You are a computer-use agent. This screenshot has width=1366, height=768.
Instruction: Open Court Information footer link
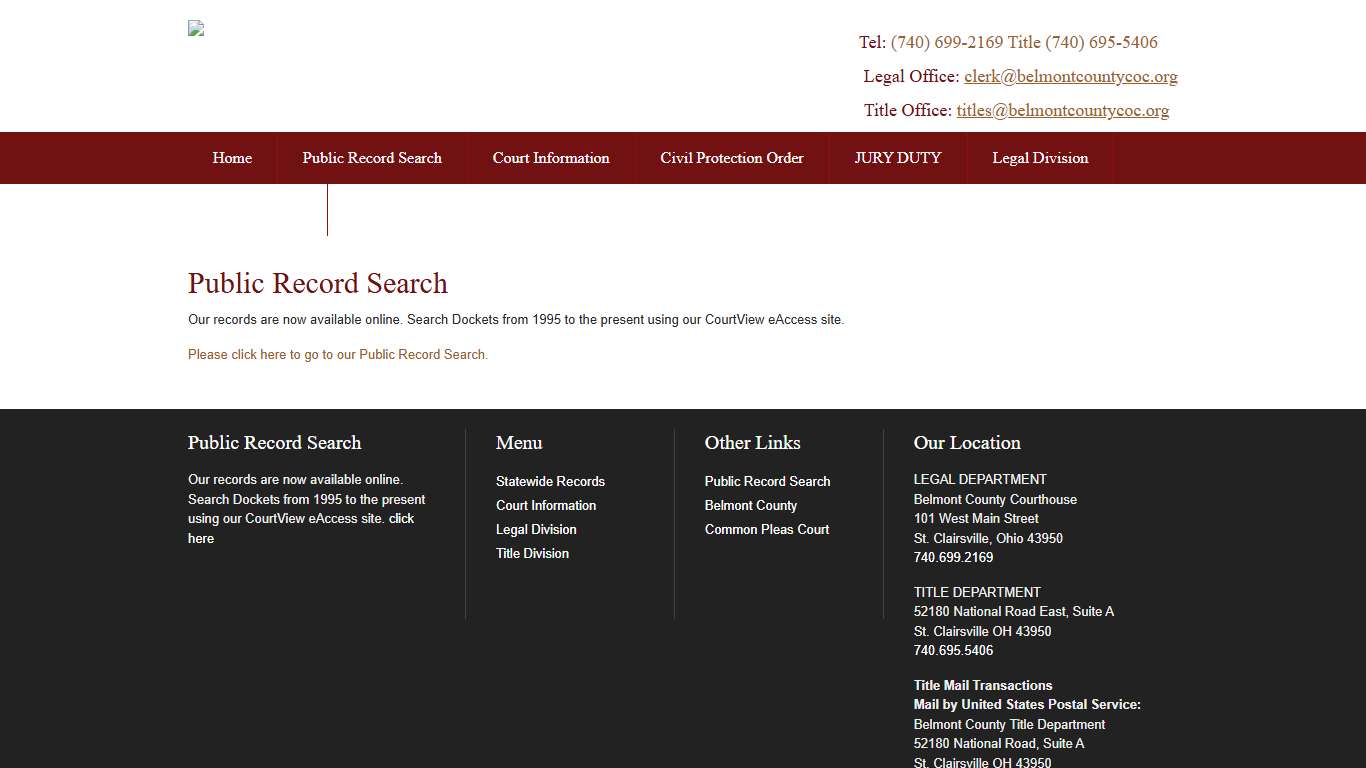(x=545, y=505)
